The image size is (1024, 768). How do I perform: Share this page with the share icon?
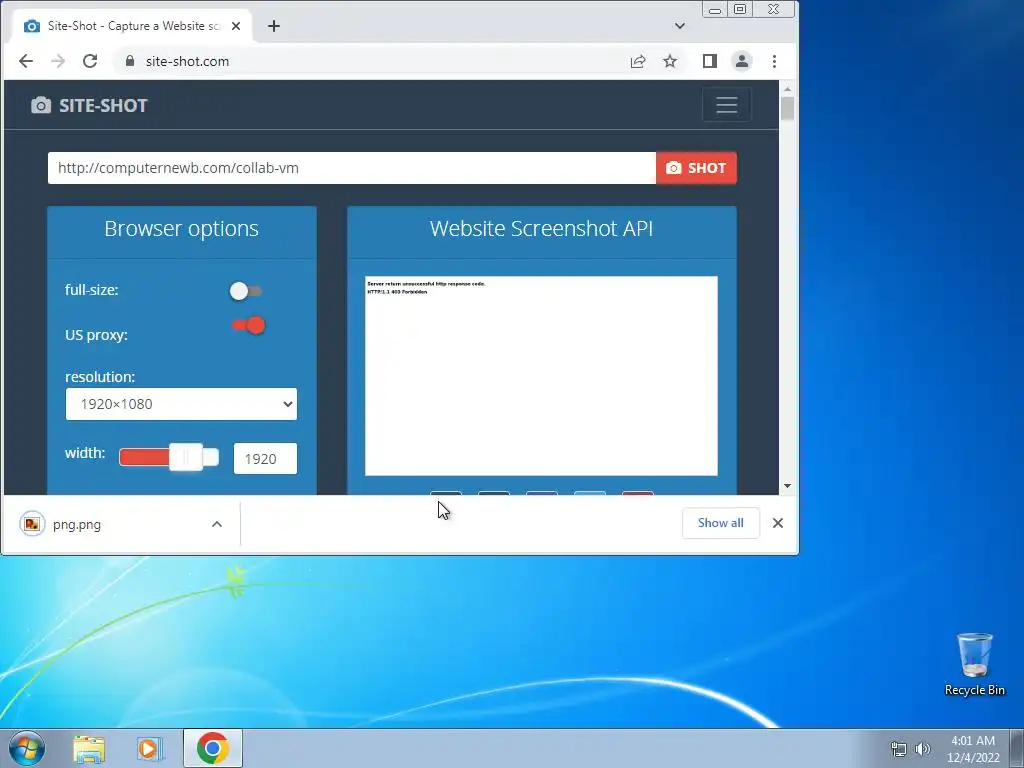point(637,61)
